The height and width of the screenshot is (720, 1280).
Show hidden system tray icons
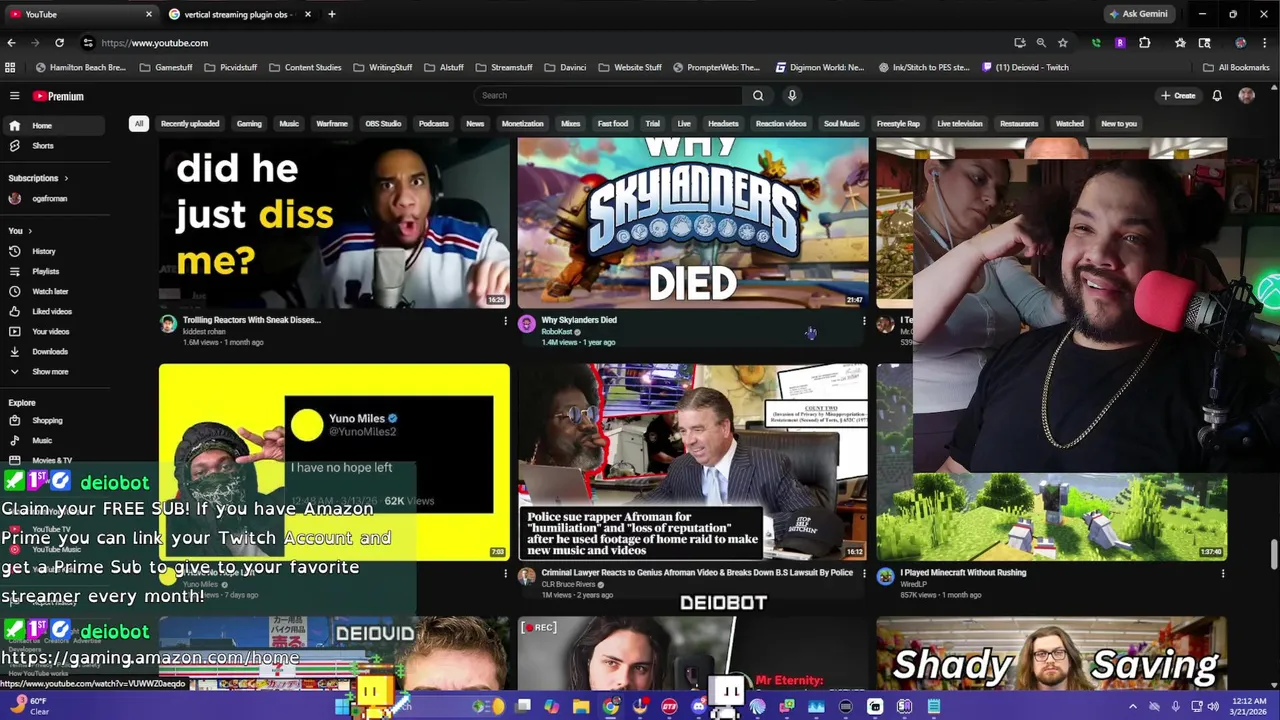point(1132,707)
